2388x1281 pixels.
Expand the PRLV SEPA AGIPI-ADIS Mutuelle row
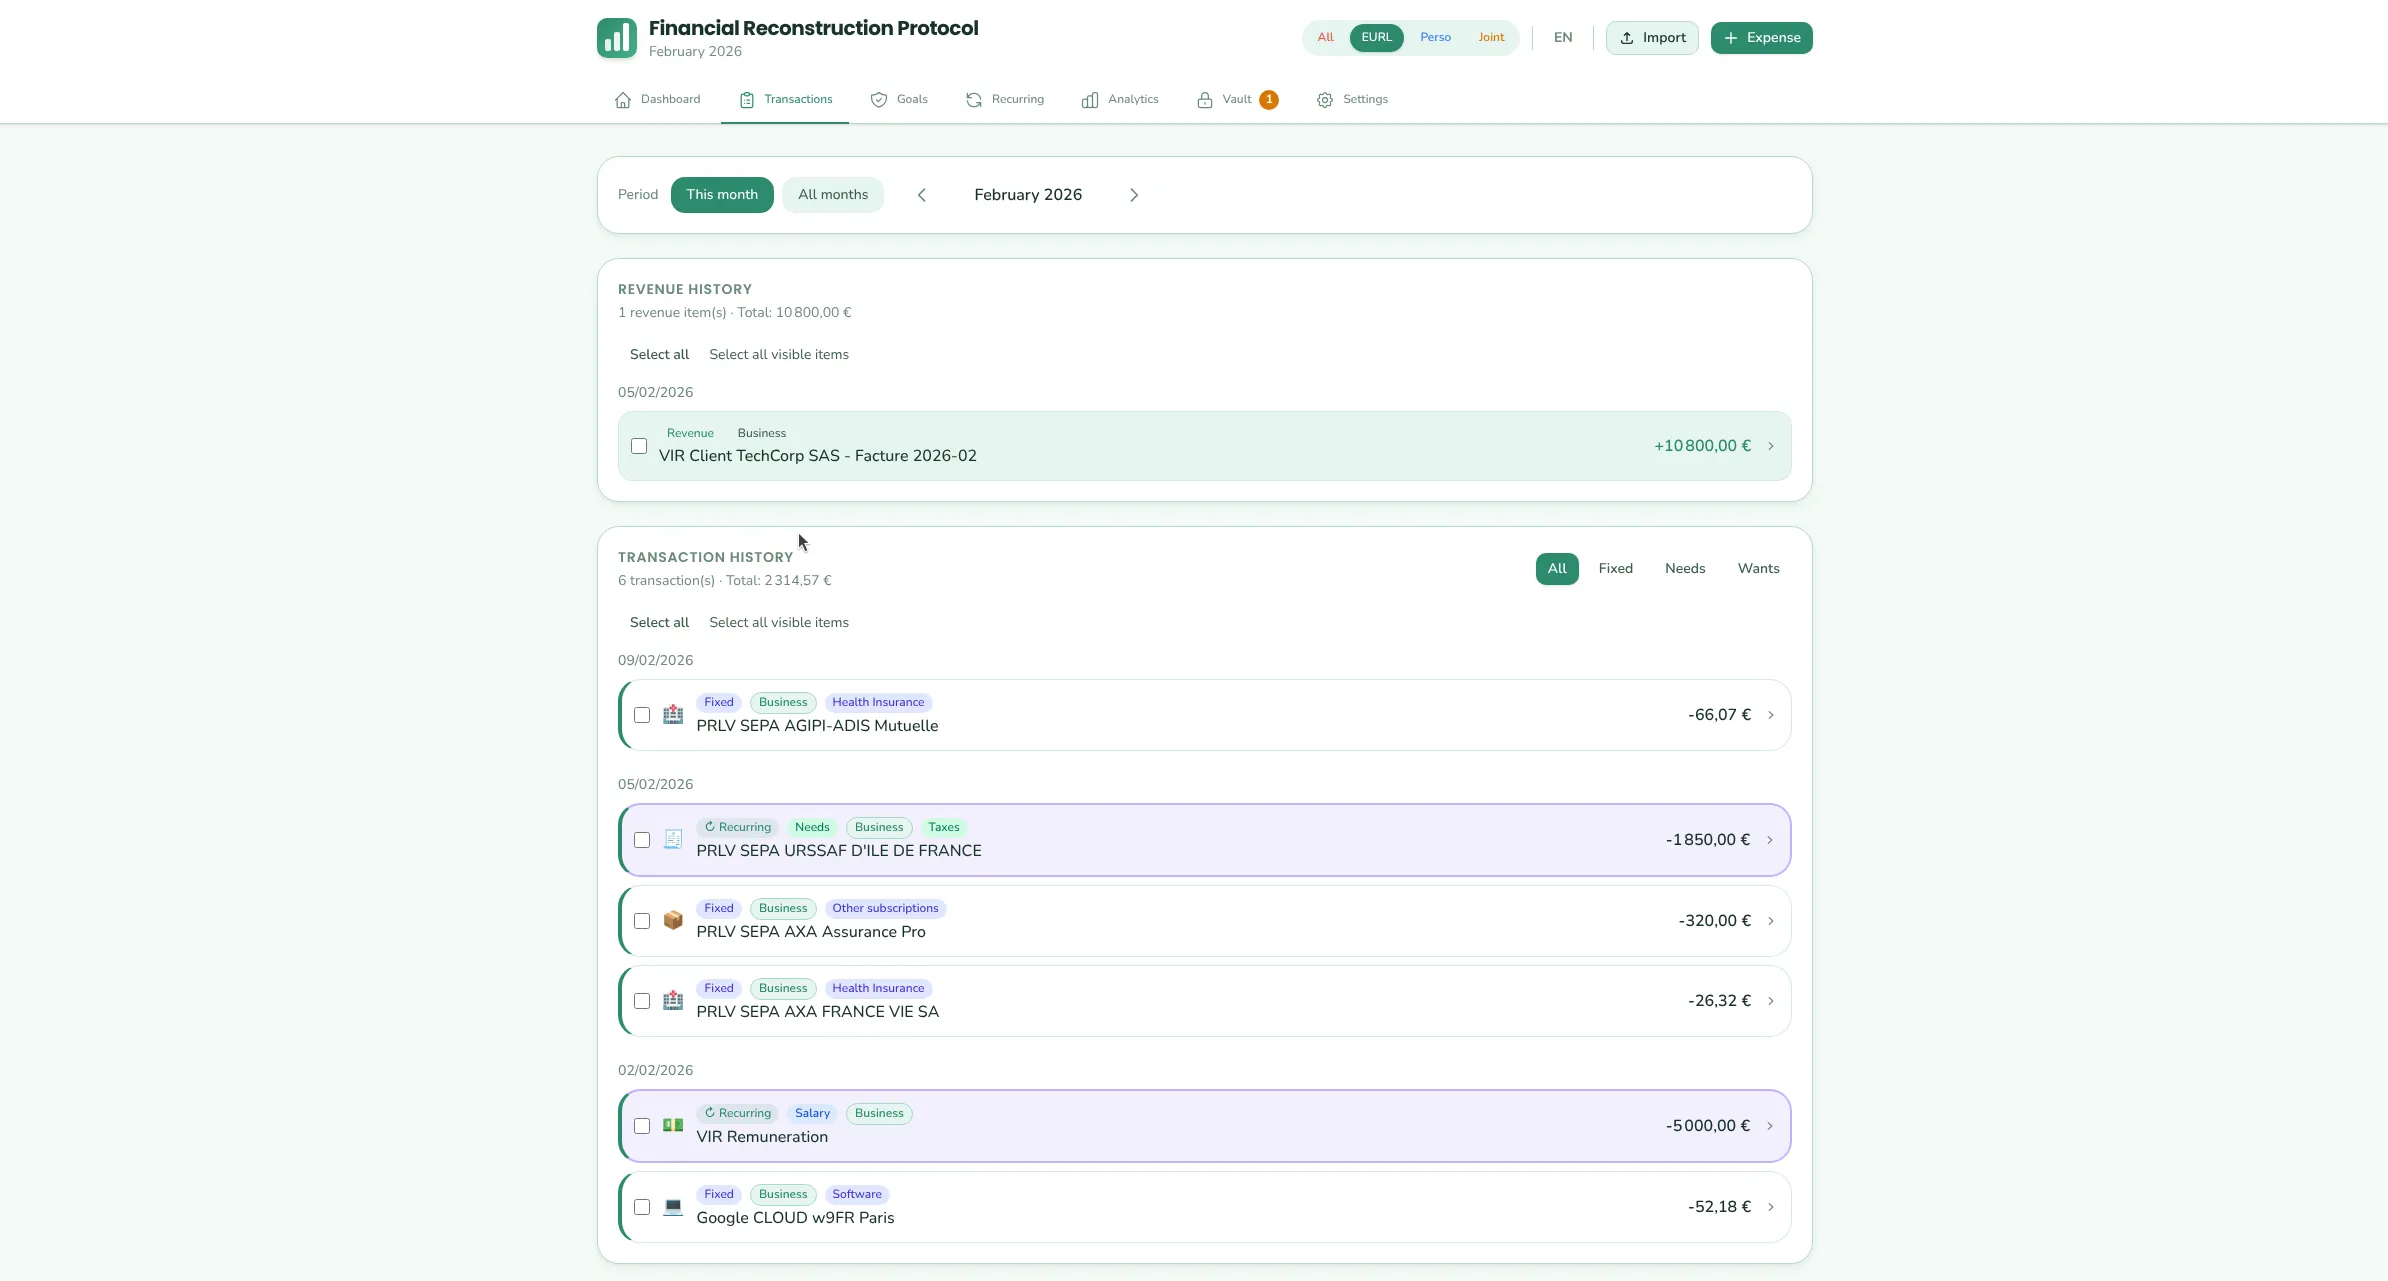pyautogui.click(x=1770, y=714)
